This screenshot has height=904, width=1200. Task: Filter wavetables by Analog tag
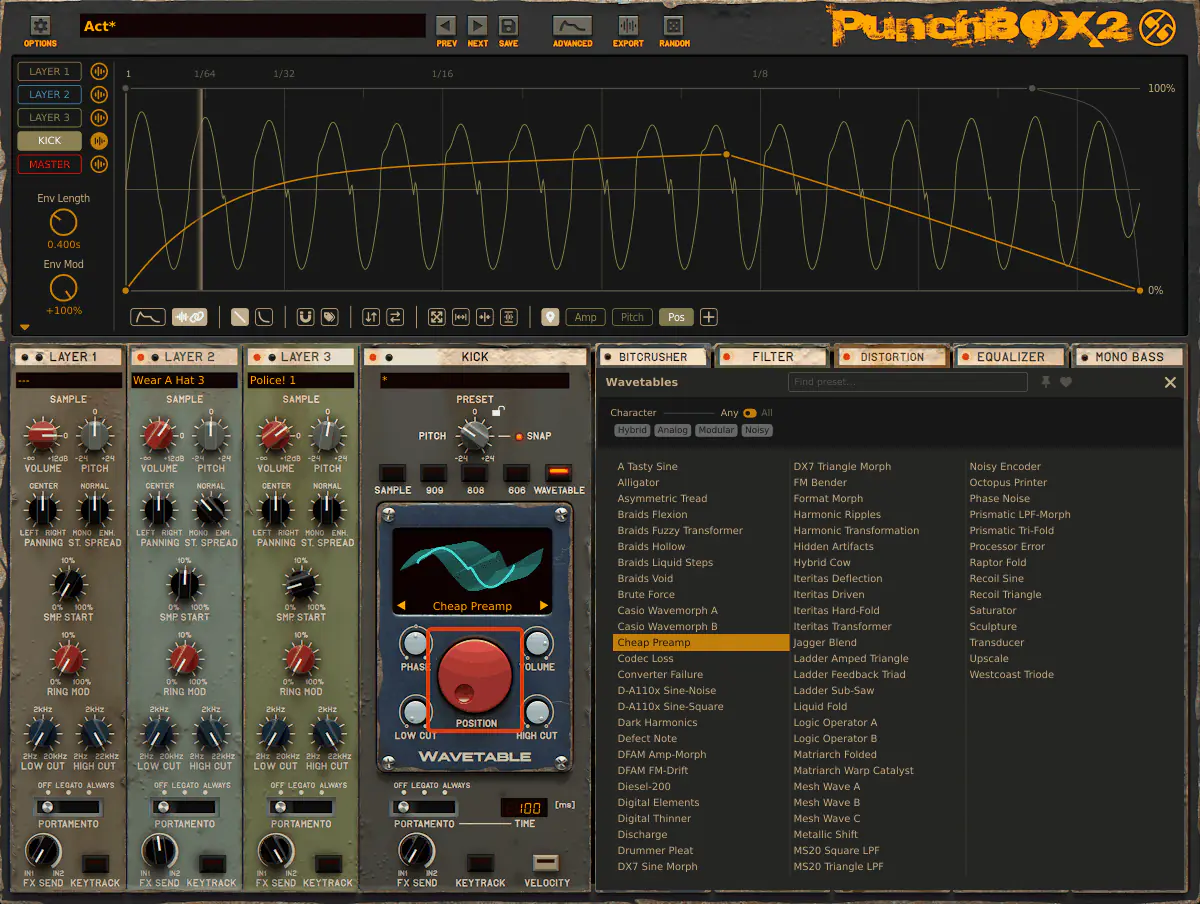click(x=673, y=430)
